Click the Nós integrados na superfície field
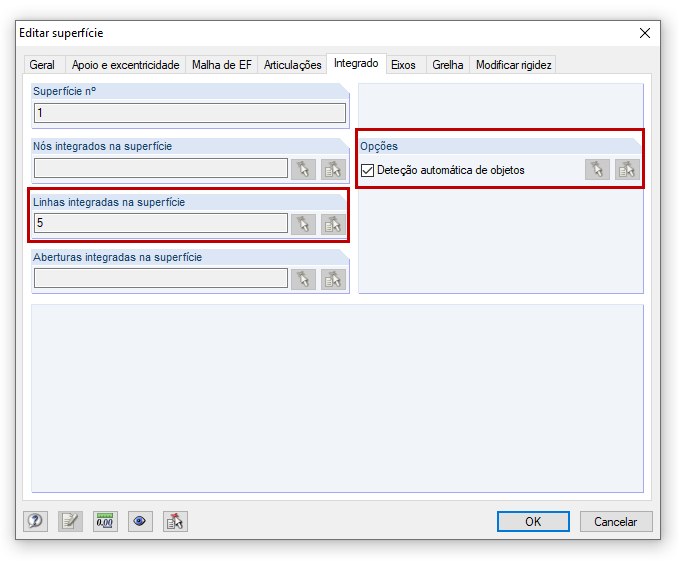678x565 pixels. 161,168
